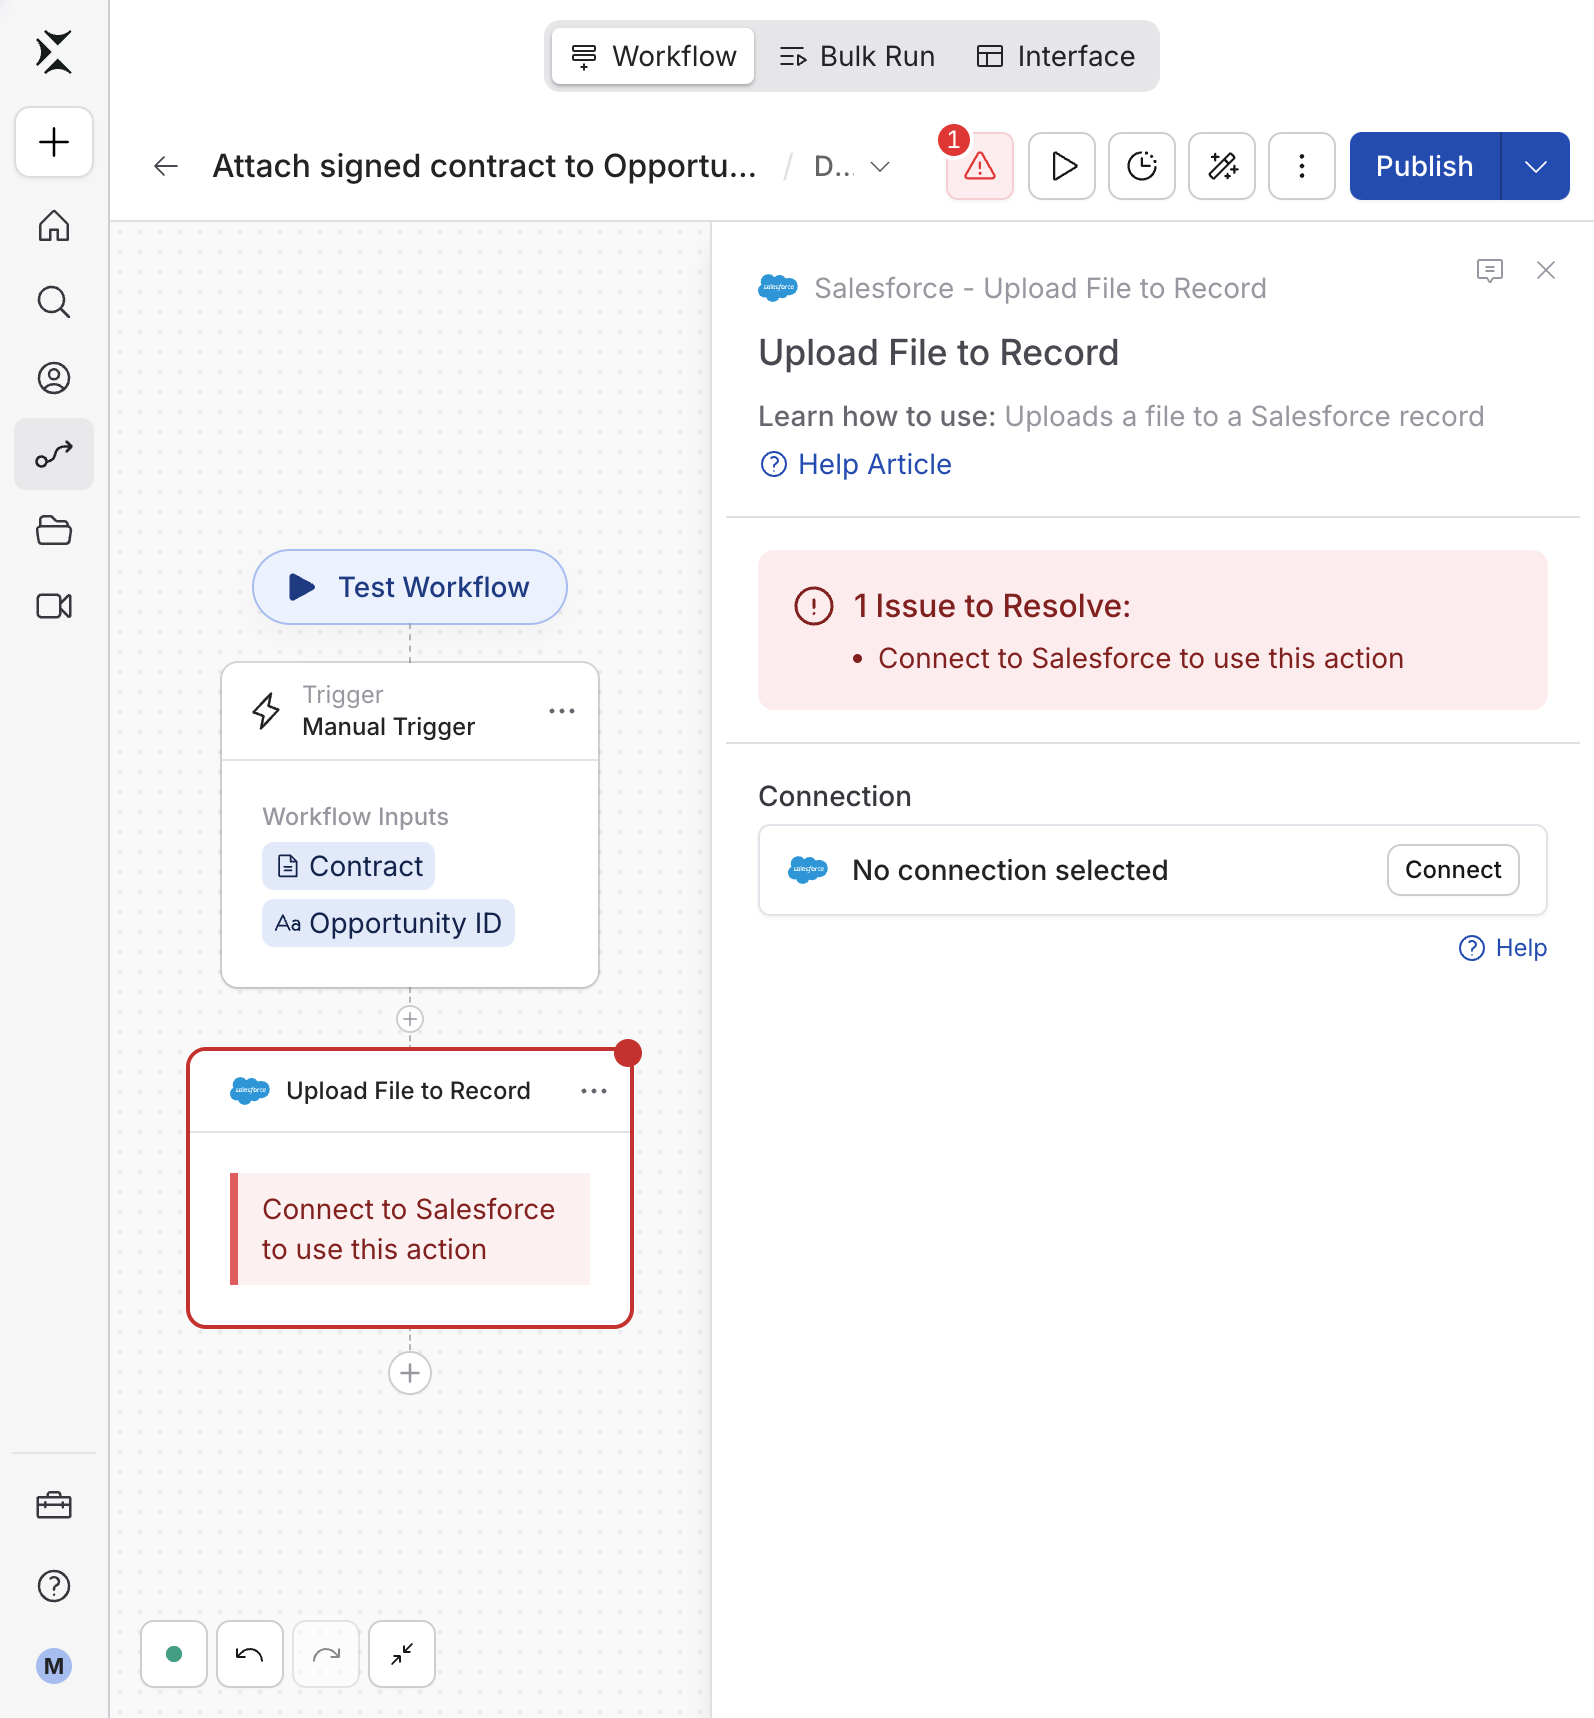The height and width of the screenshot is (1718, 1594).
Task: Click the green status dot button
Action: coord(174,1654)
